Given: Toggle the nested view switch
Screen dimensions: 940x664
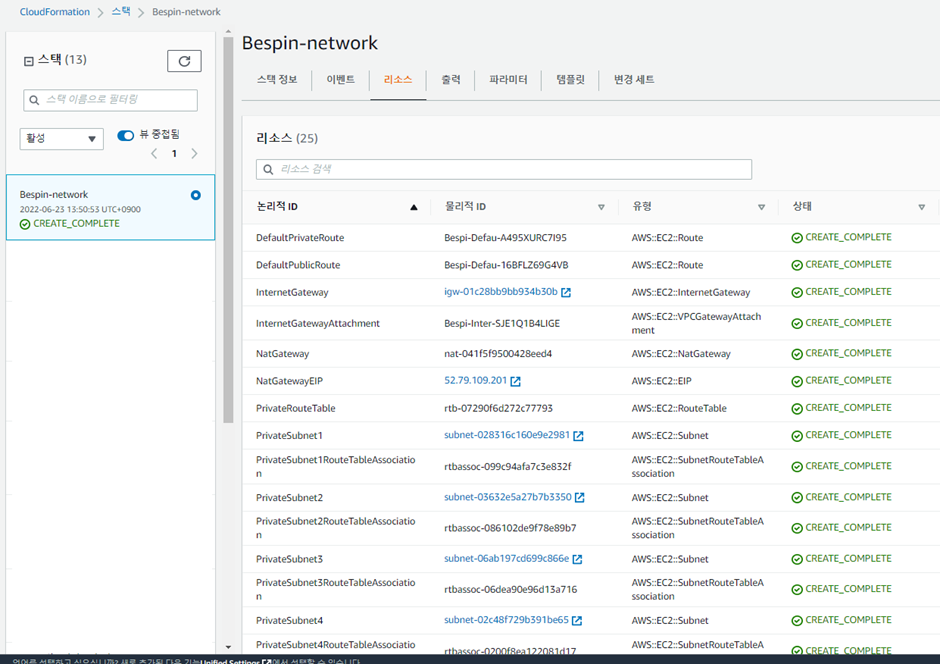Looking at the screenshot, I should coord(125,135).
